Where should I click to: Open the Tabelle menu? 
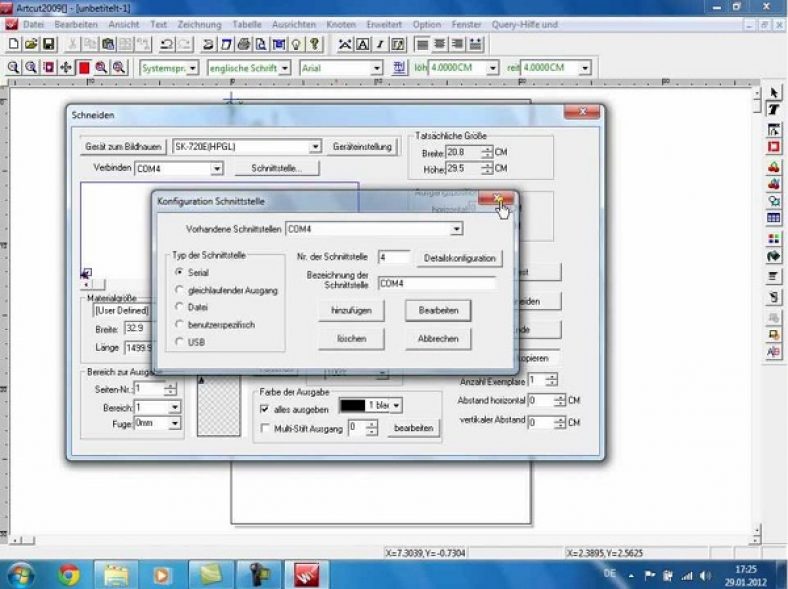pyautogui.click(x=245, y=22)
